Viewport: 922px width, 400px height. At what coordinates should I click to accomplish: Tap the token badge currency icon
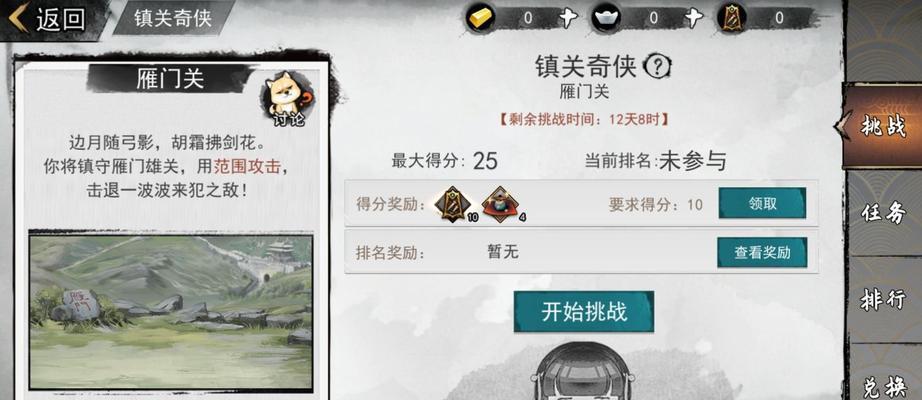point(733,18)
